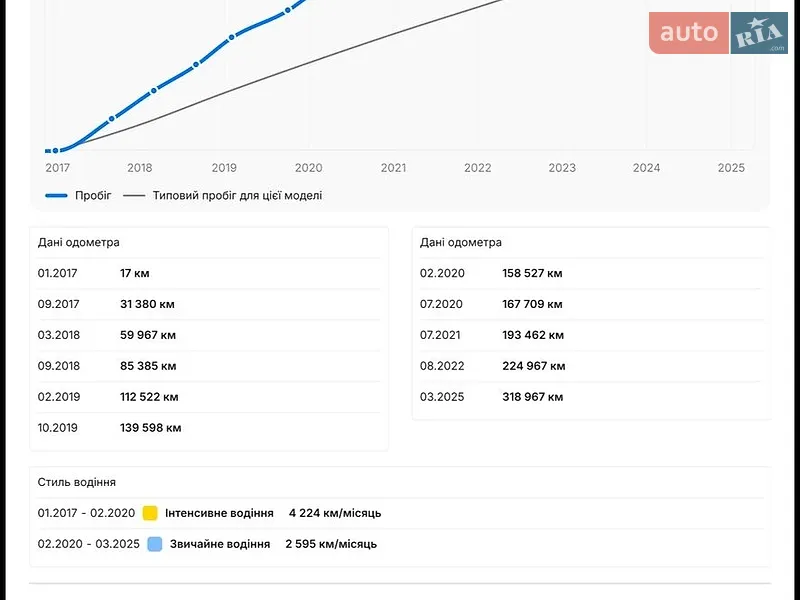Click yellow intensive driving color square
The height and width of the screenshot is (600, 800).
150,513
